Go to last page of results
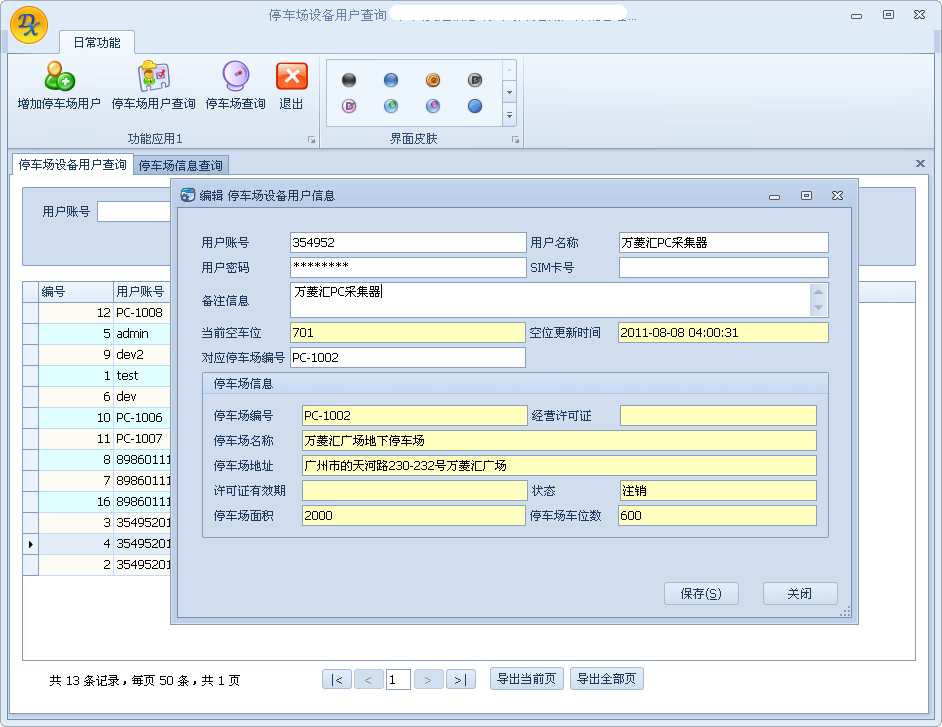 pos(460,680)
